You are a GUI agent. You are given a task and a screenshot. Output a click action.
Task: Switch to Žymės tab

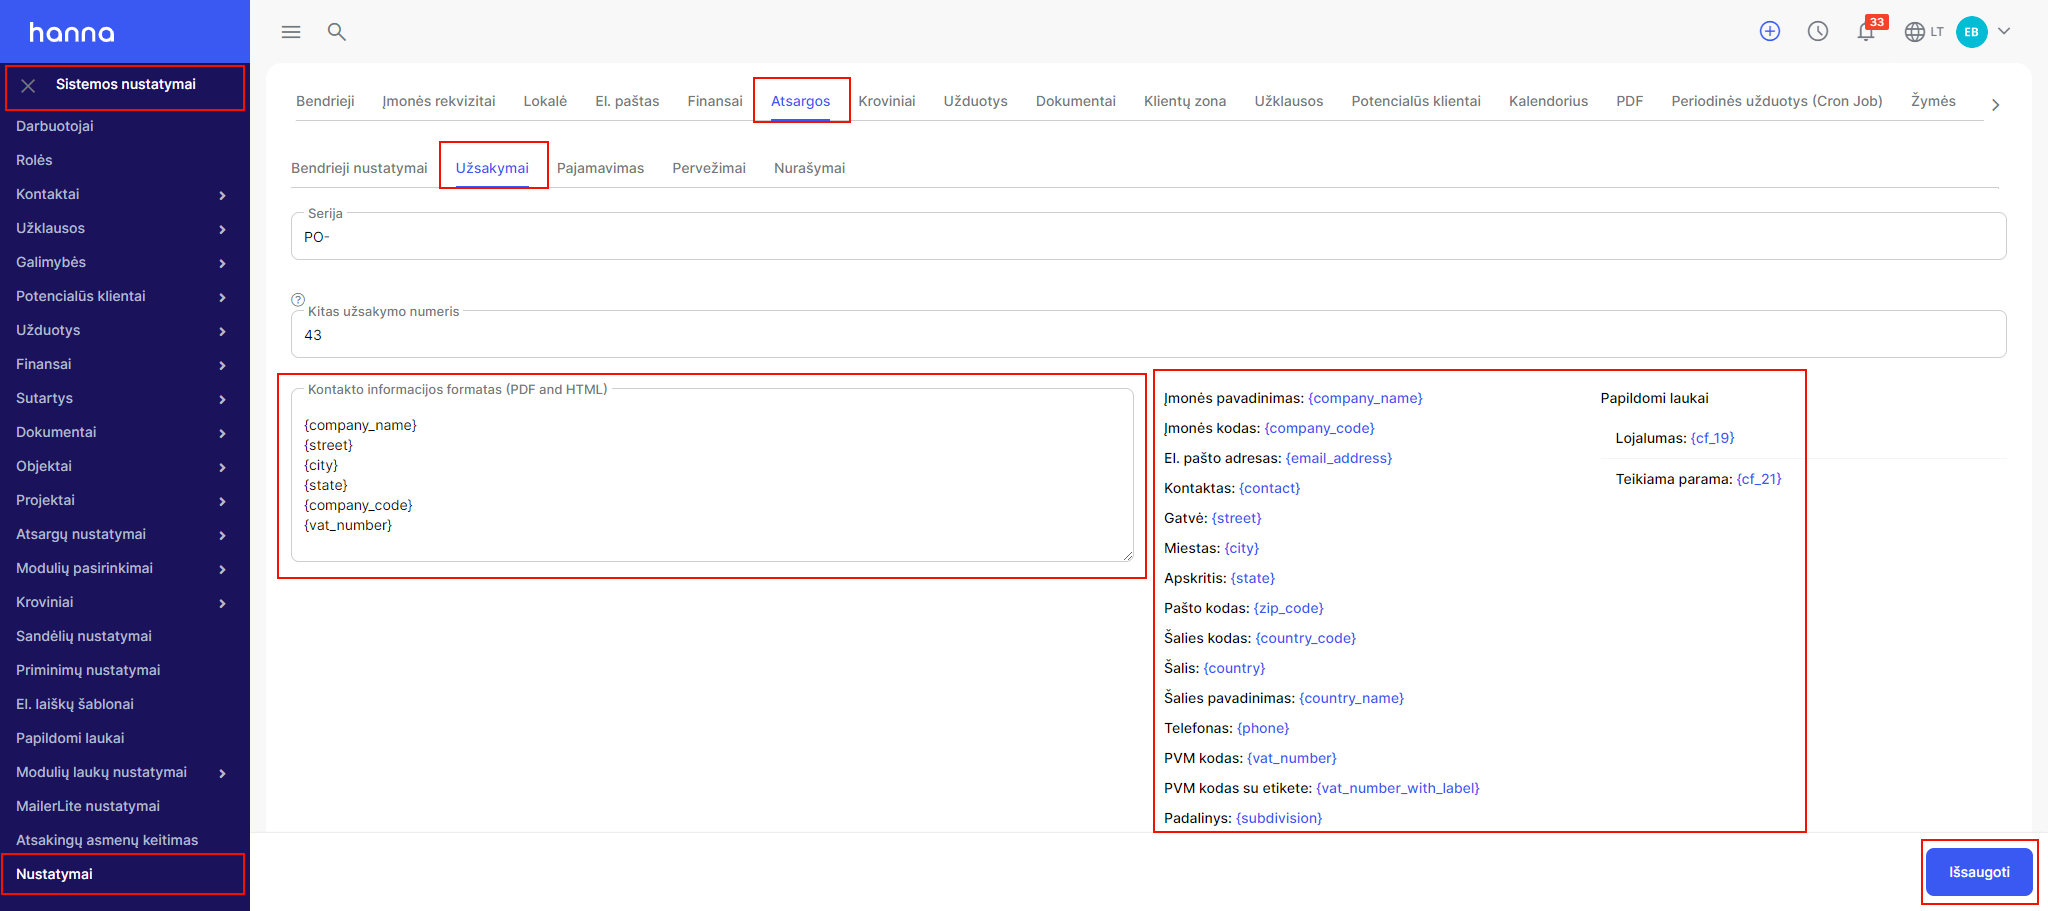[x=1933, y=101]
